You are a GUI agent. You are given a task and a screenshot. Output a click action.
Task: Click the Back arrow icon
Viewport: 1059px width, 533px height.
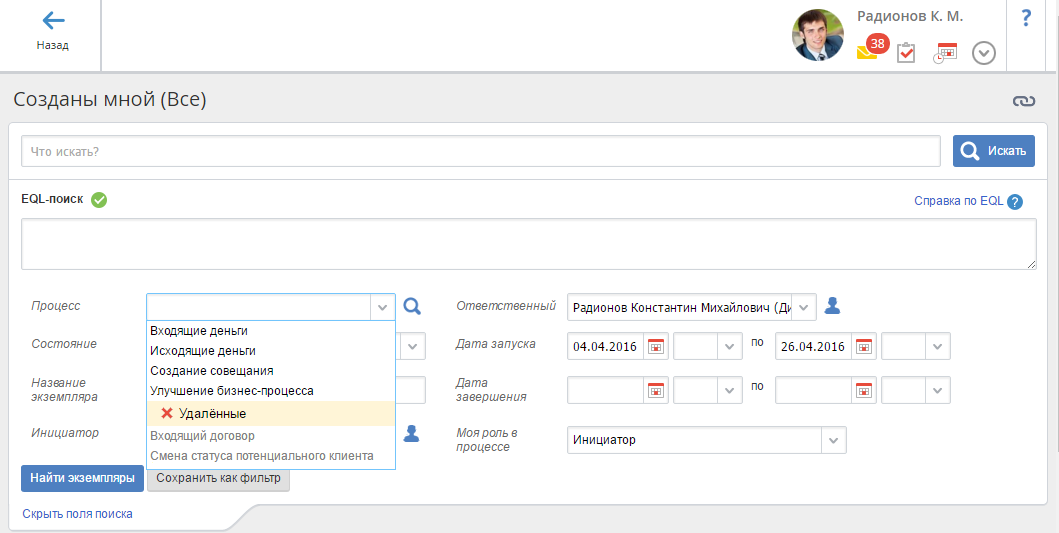[53, 21]
